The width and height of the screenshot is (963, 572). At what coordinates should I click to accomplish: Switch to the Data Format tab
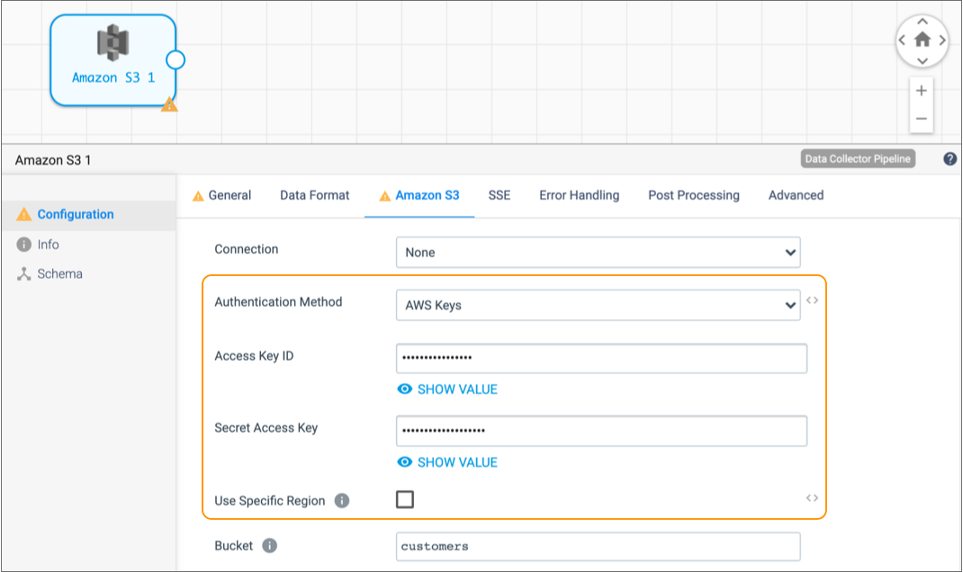[x=314, y=195]
